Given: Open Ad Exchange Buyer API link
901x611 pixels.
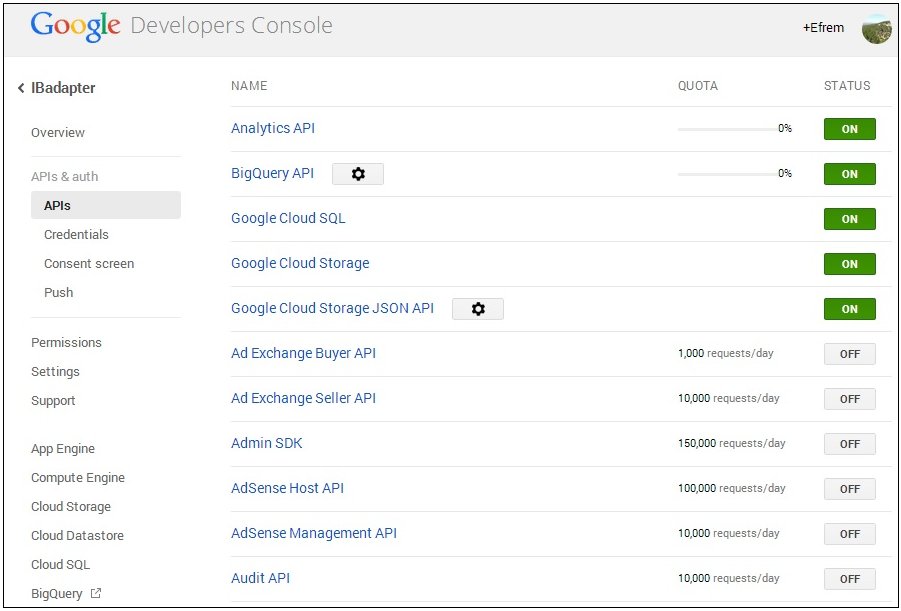Looking at the screenshot, I should click(x=303, y=353).
